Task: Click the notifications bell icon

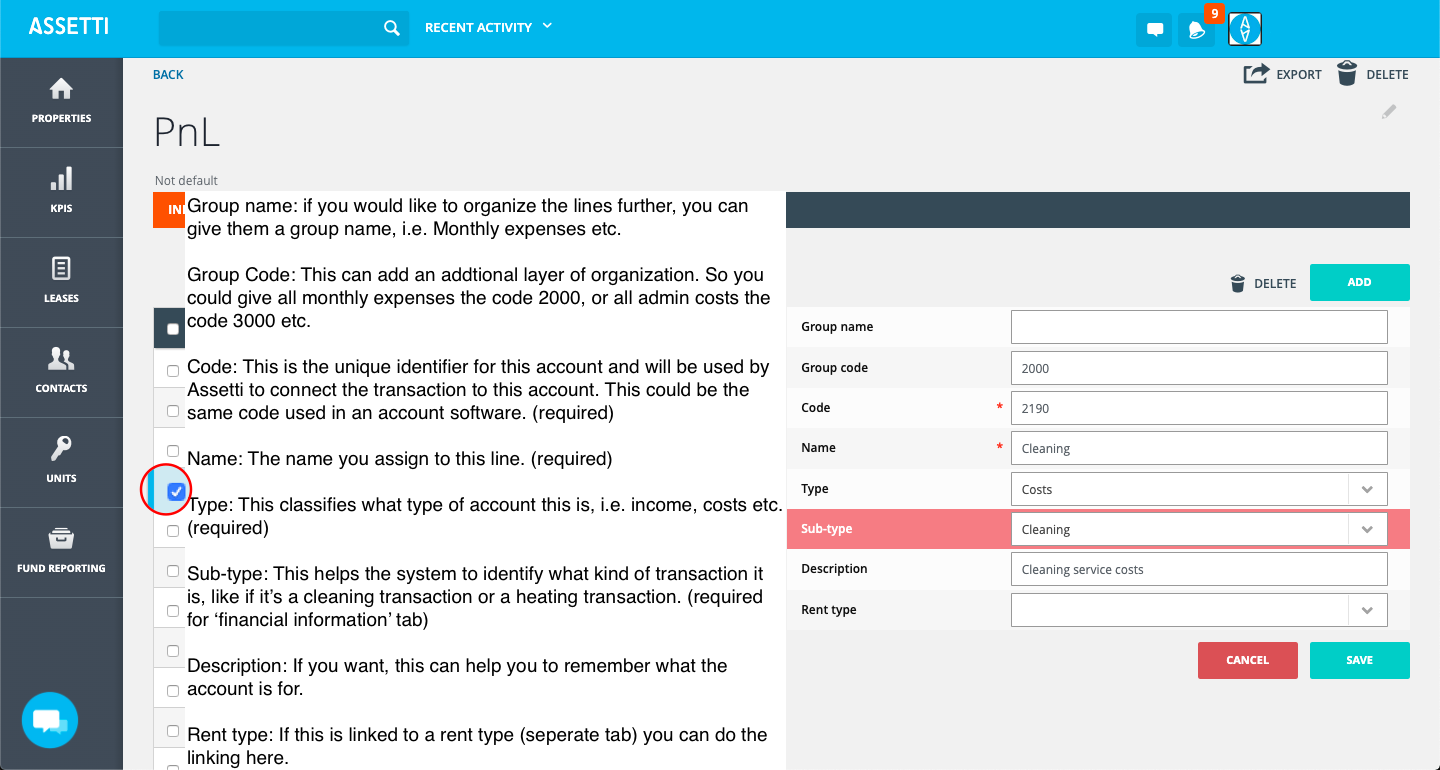Action: tap(1196, 30)
